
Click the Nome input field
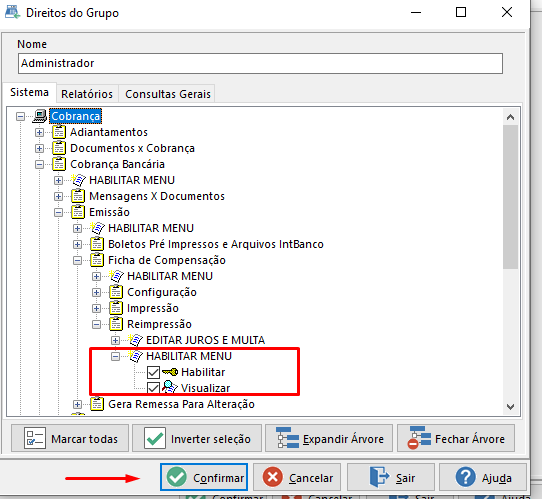260,63
